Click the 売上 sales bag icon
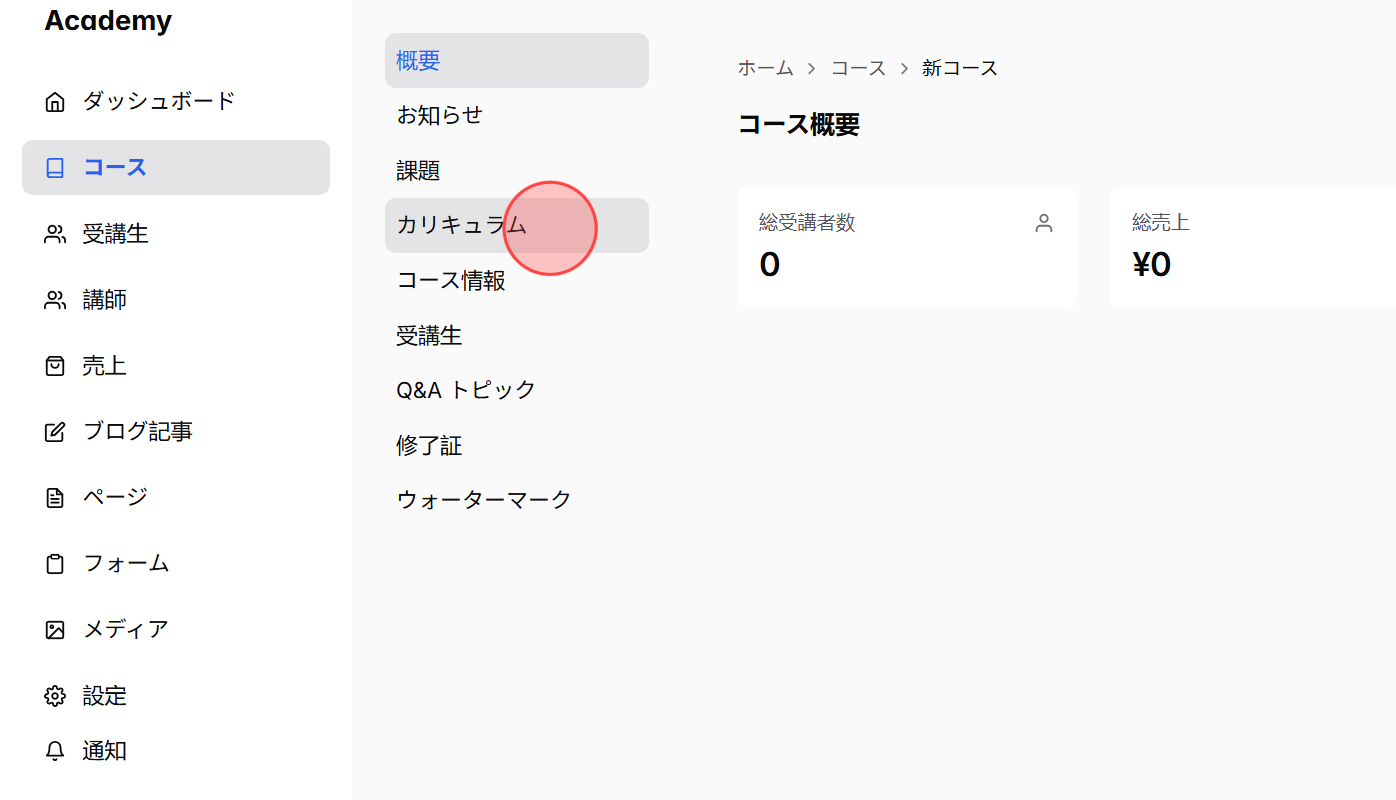Image resolution: width=1396 pixels, height=800 pixels. (55, 365)
